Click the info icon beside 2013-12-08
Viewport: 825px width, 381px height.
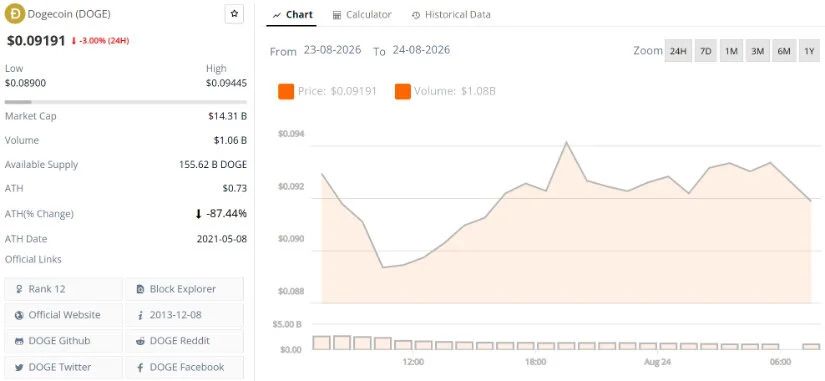click(x=140, y=315)
